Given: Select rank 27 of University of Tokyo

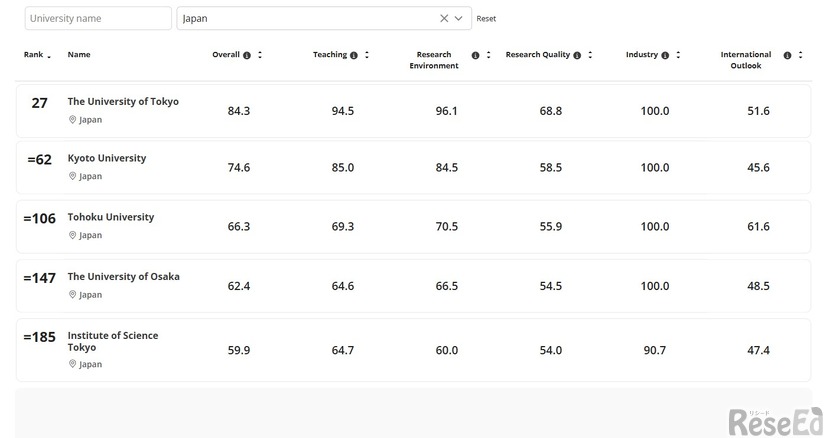Looking at the screenshot, I should click(40, 103).
